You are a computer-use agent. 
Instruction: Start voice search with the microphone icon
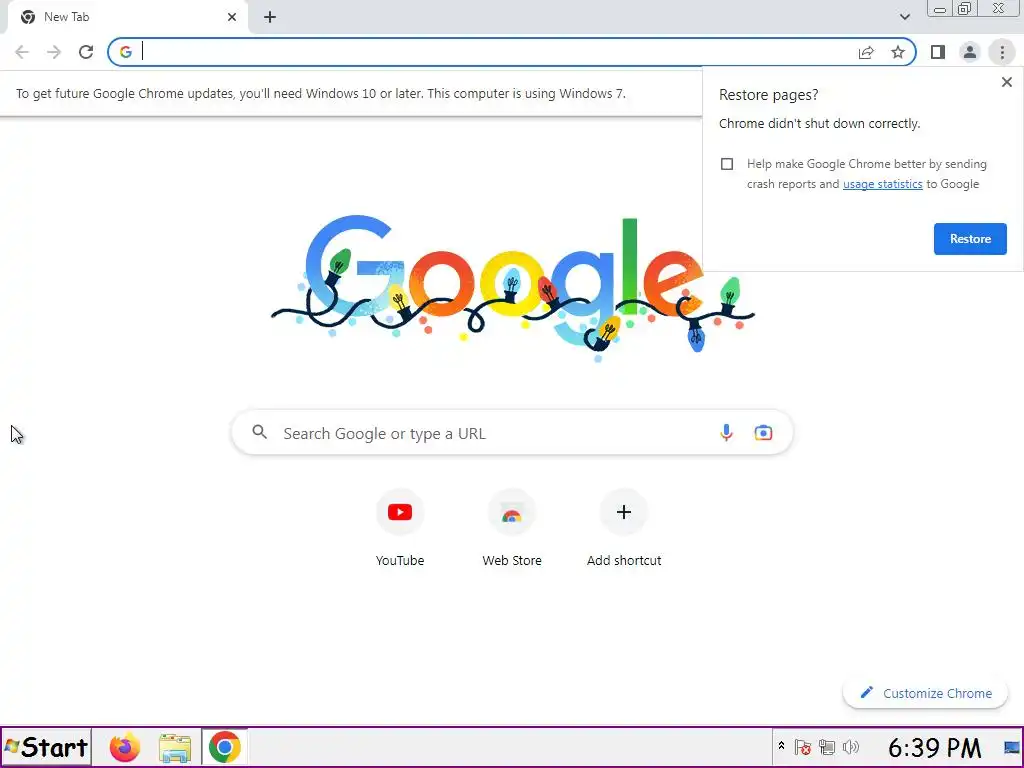pyautogui.click(x=726, y=432)
